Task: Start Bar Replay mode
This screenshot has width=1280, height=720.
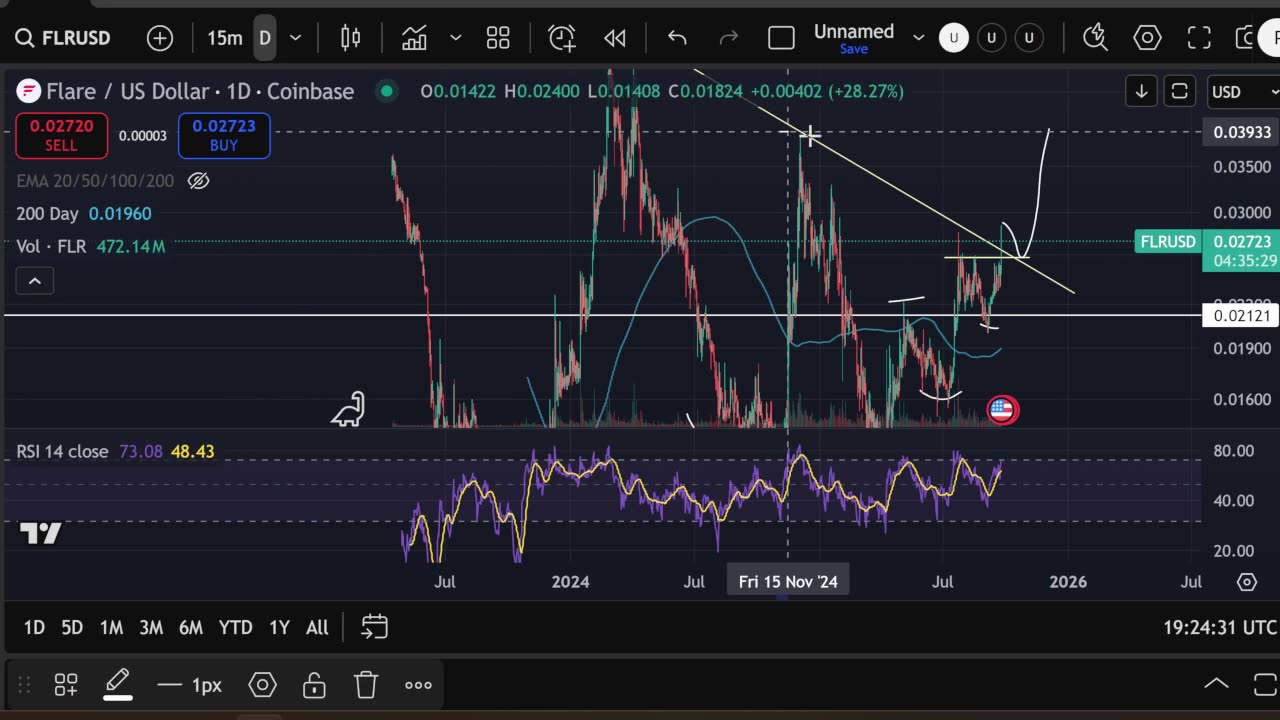Action: [615, 38]
